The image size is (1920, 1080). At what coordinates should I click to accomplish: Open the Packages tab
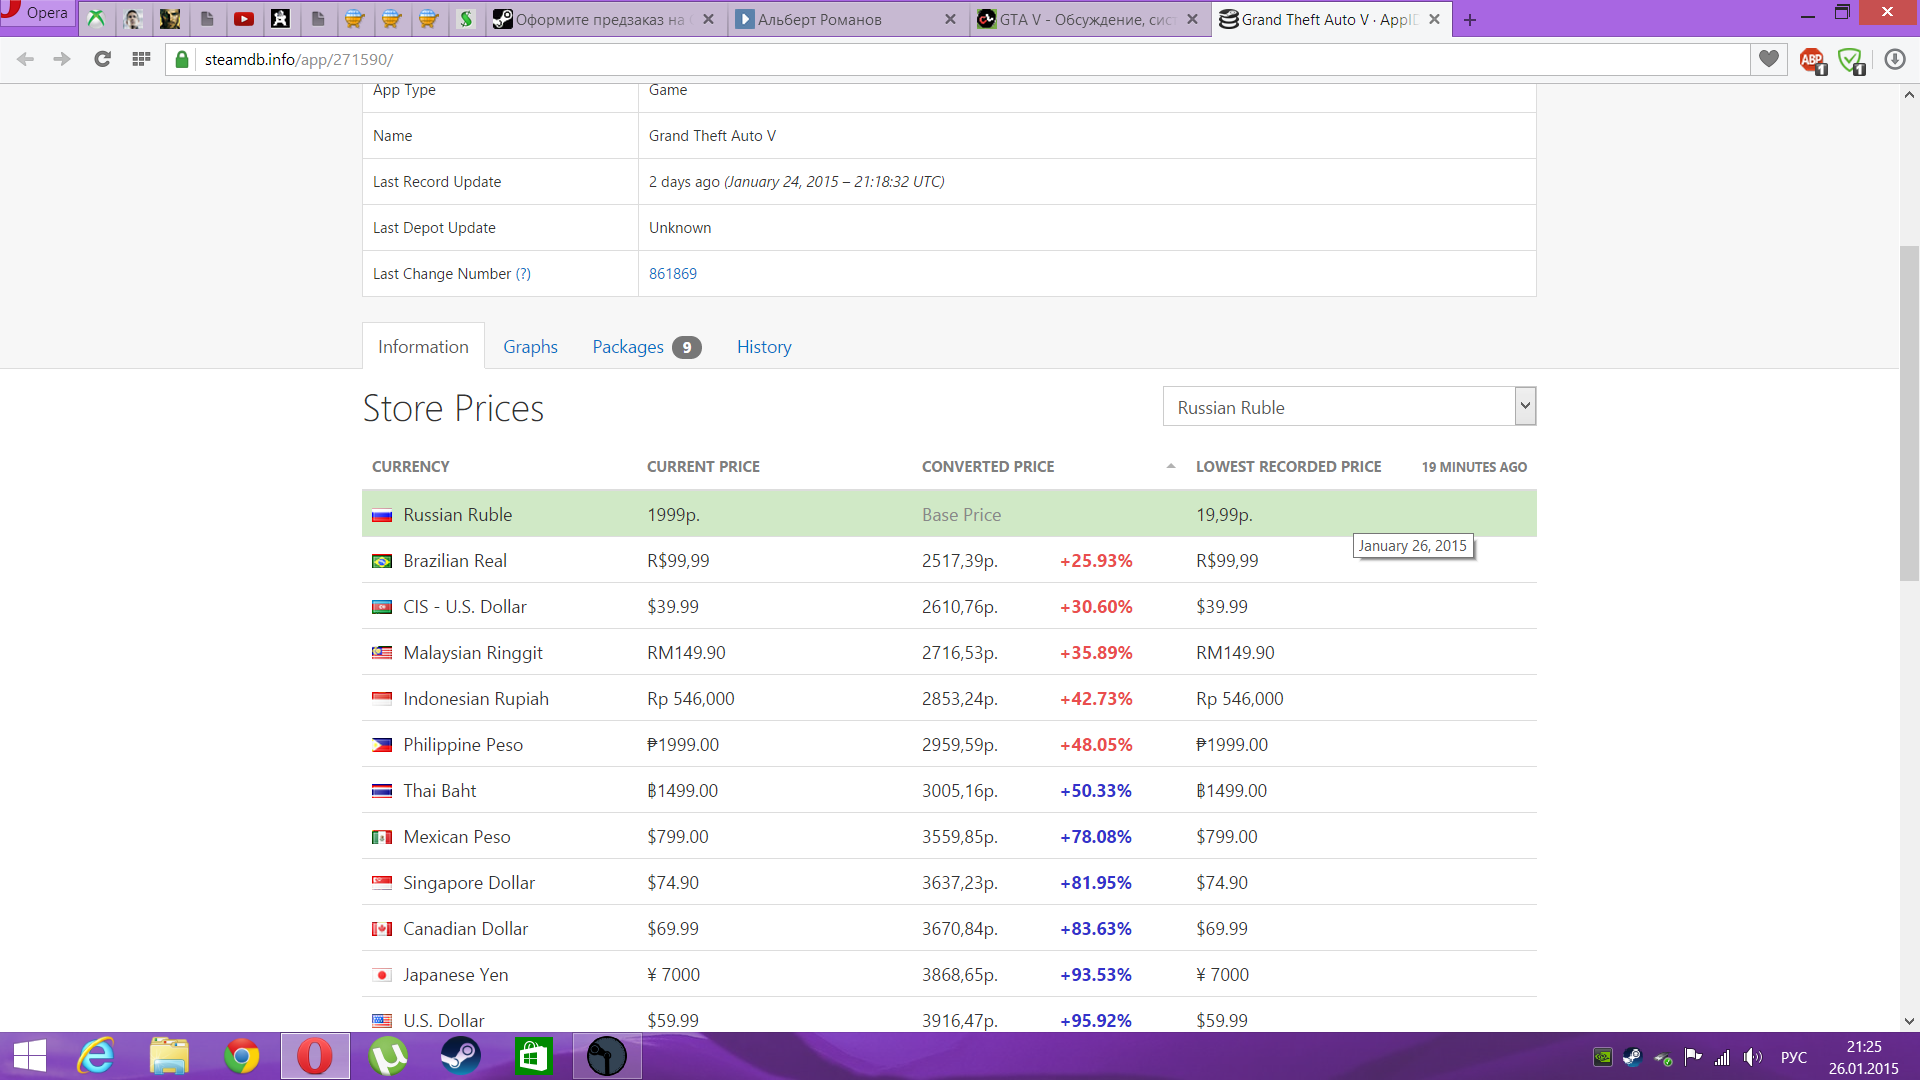pyautogui.click(x=646, y=347)
